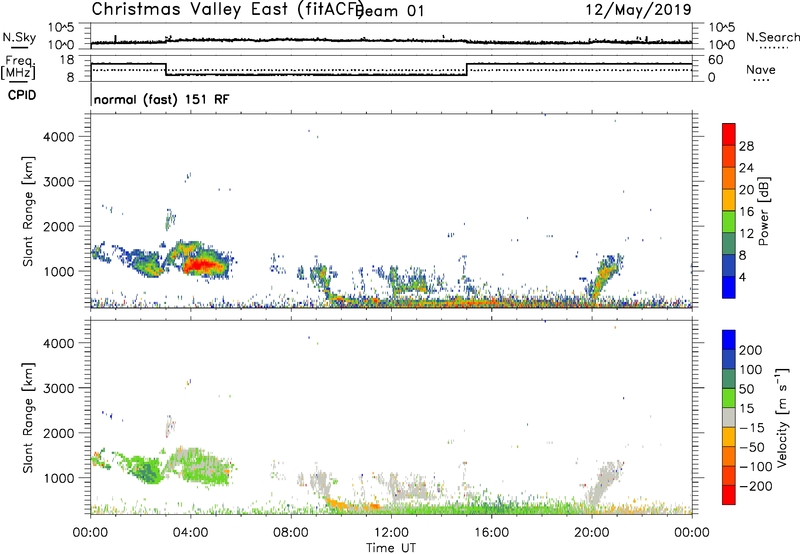Click the 'Freq. [MHz]' axis label

[x=19, y=68]
